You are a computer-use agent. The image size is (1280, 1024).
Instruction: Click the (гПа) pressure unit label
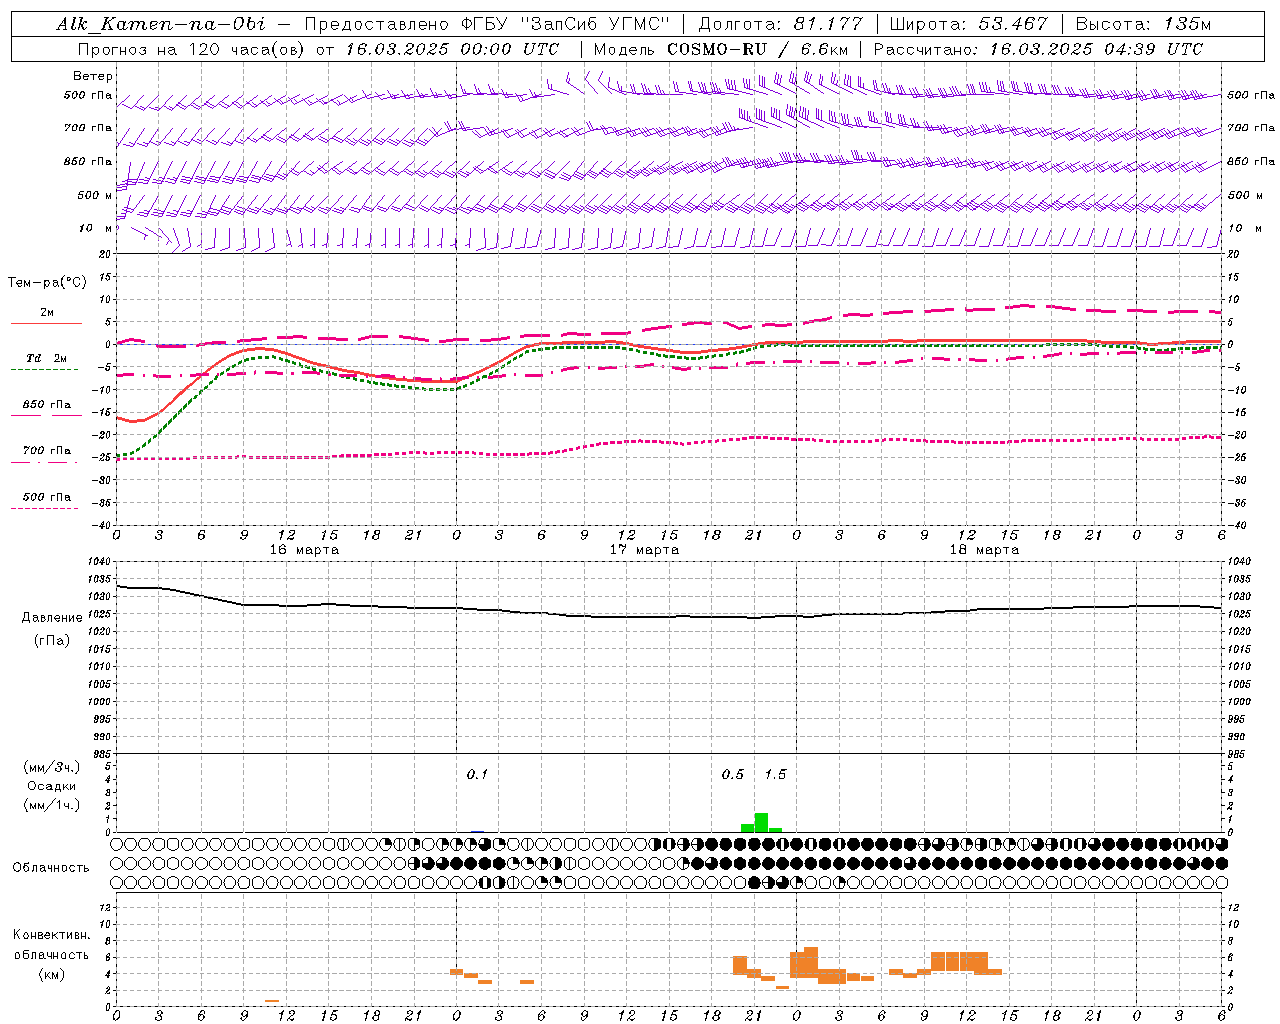pyautogui.click(x=52, y=640)
